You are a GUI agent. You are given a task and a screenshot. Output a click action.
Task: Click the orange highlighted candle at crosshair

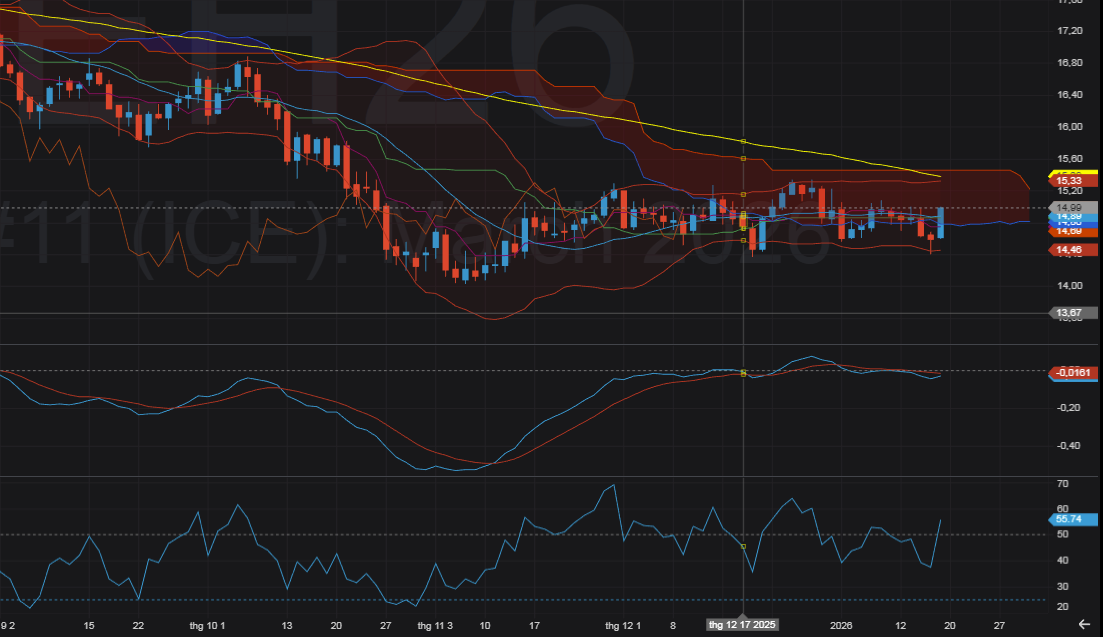pos(743,222)
